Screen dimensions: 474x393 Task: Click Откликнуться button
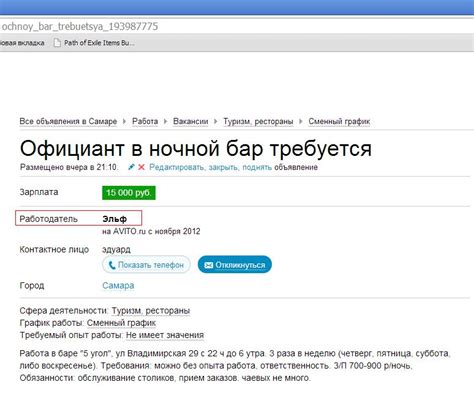coord(235,265)
